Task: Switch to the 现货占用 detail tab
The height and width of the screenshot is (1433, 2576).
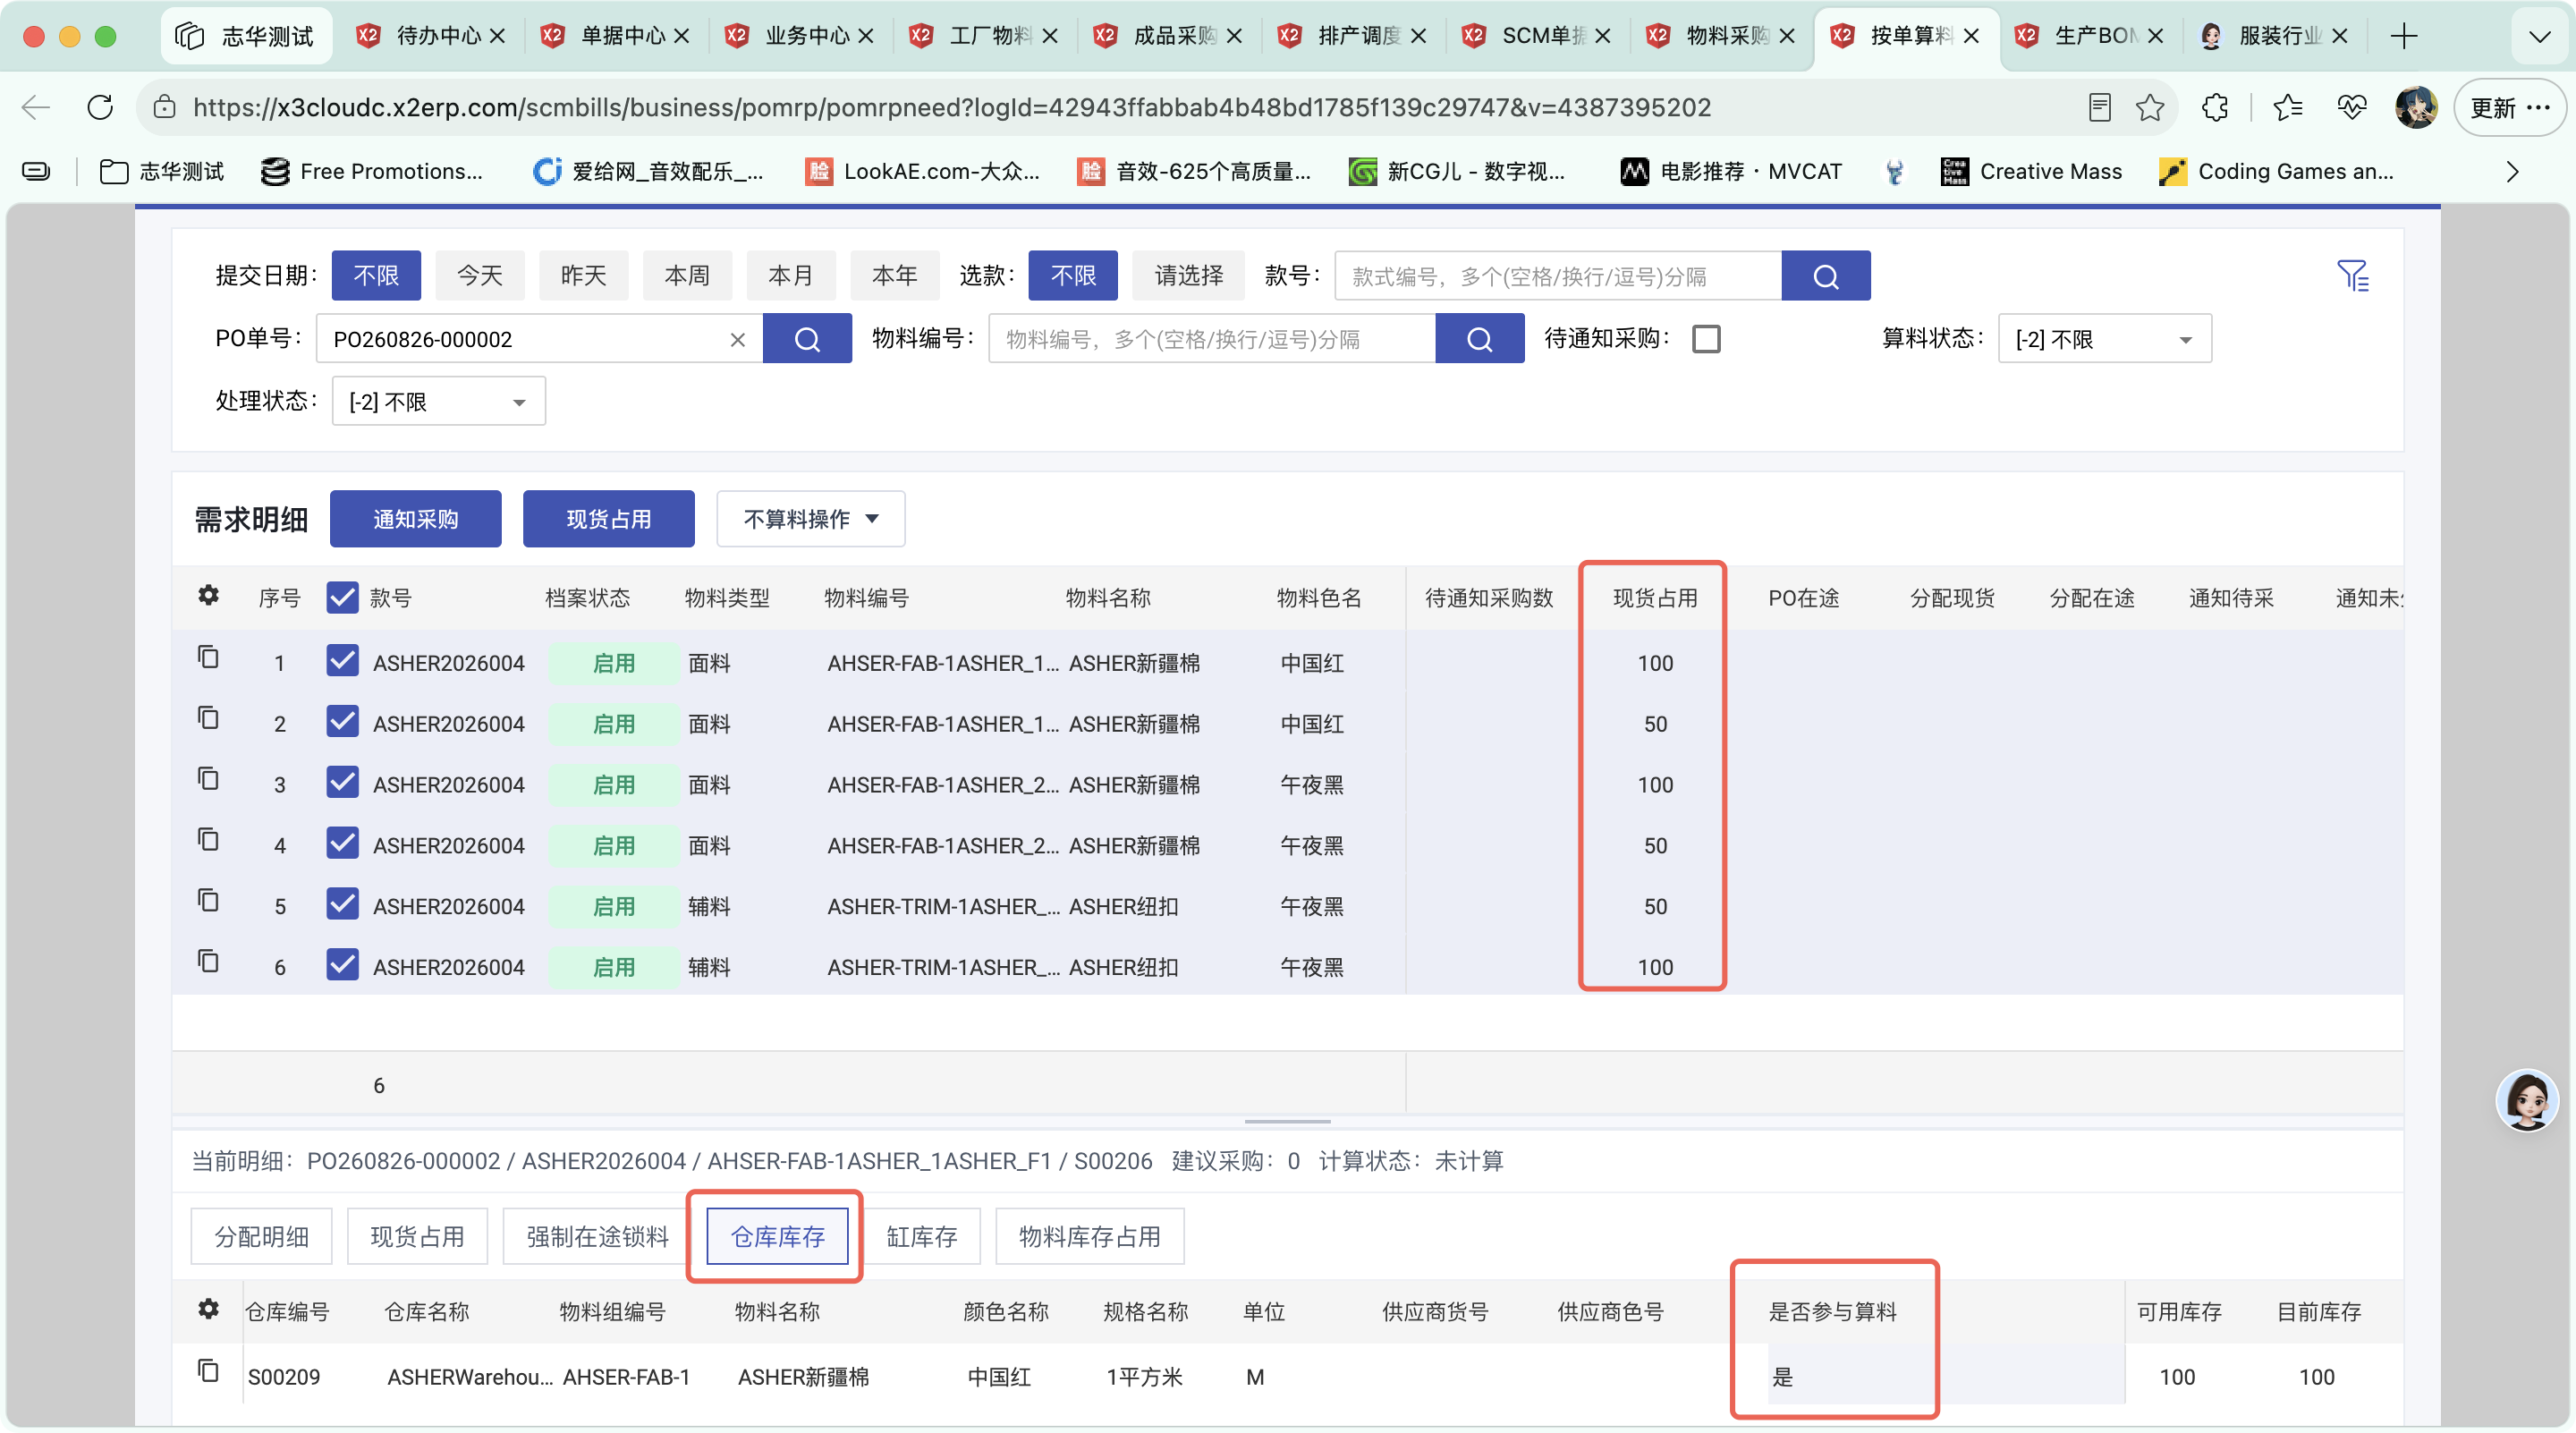Action: [x=417, y=1237]
